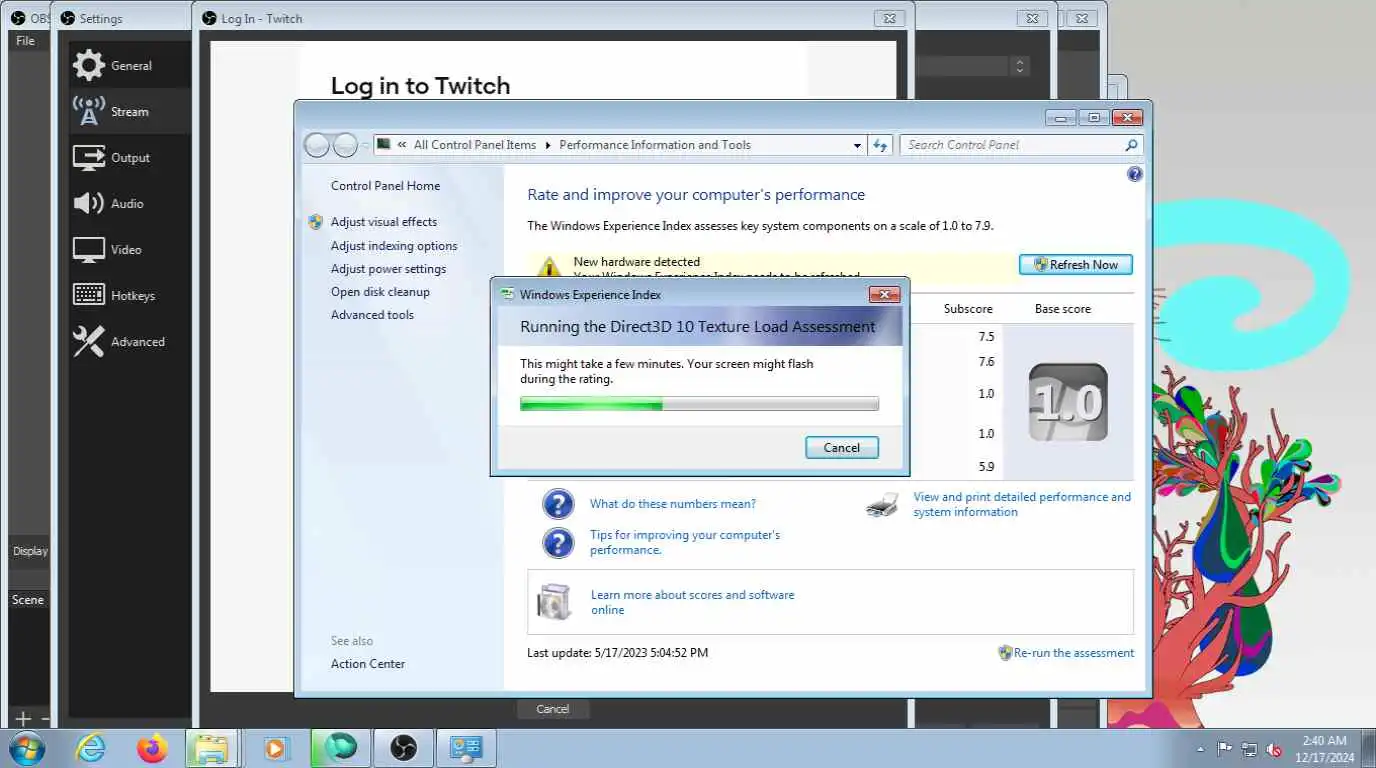Click 'All Control Panel Items' breadcrumb
Screen dimensions: 1376x768
pos(475,145)
